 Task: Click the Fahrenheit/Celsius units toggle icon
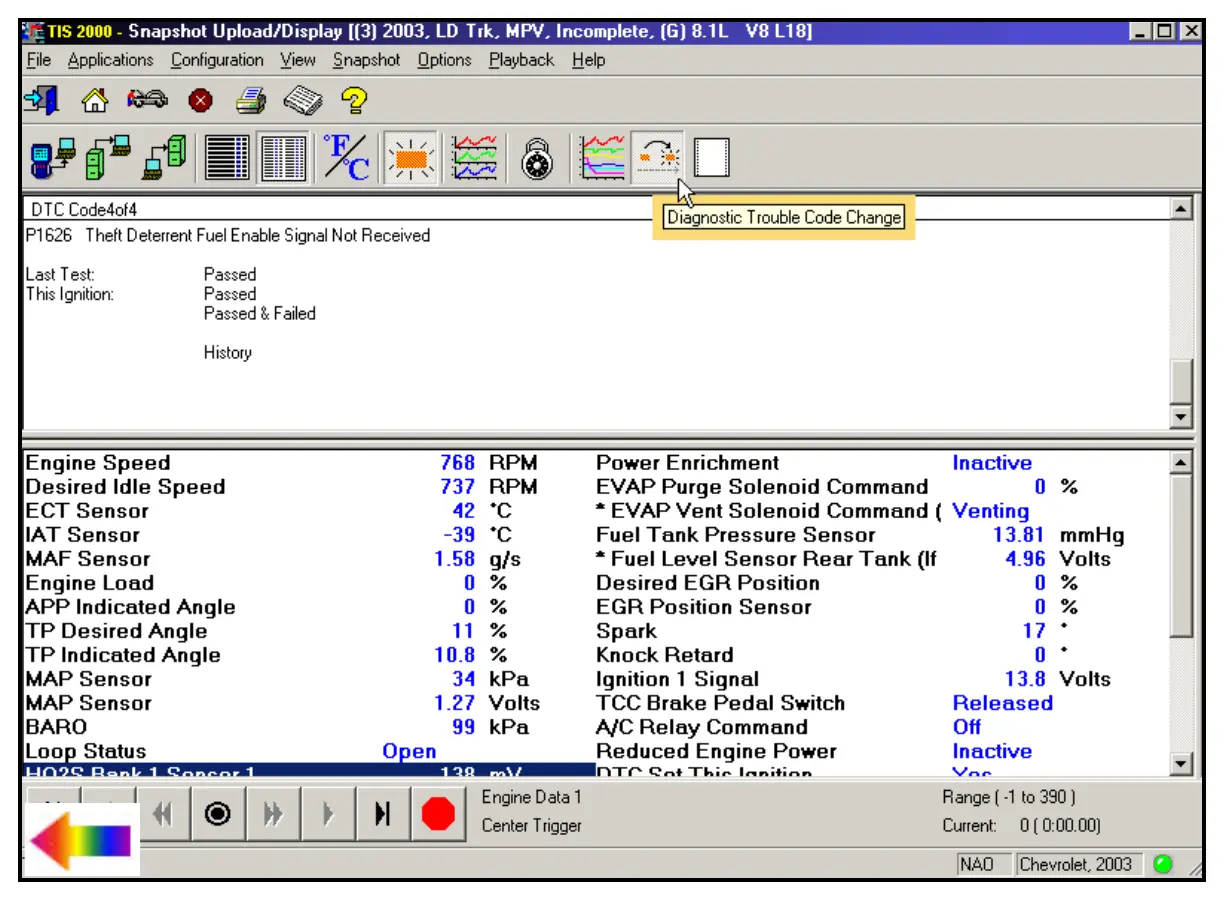point(346,158)
